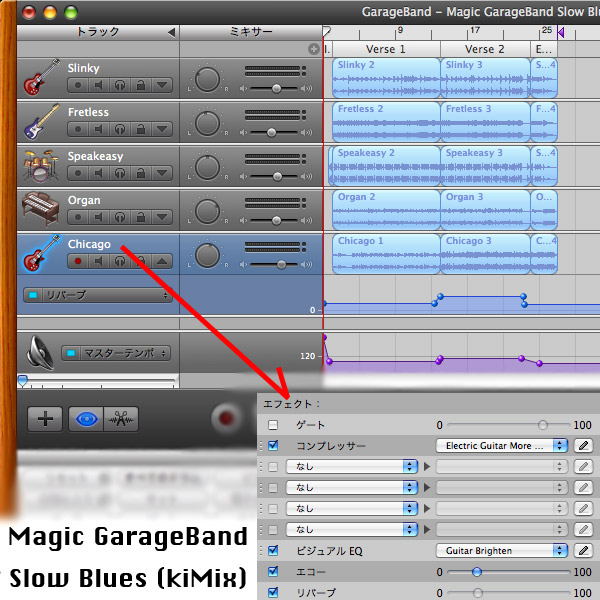Enable the ゲート effect checkbox
The width and height of the screenshot is (600, 600).
pos(273,425)
